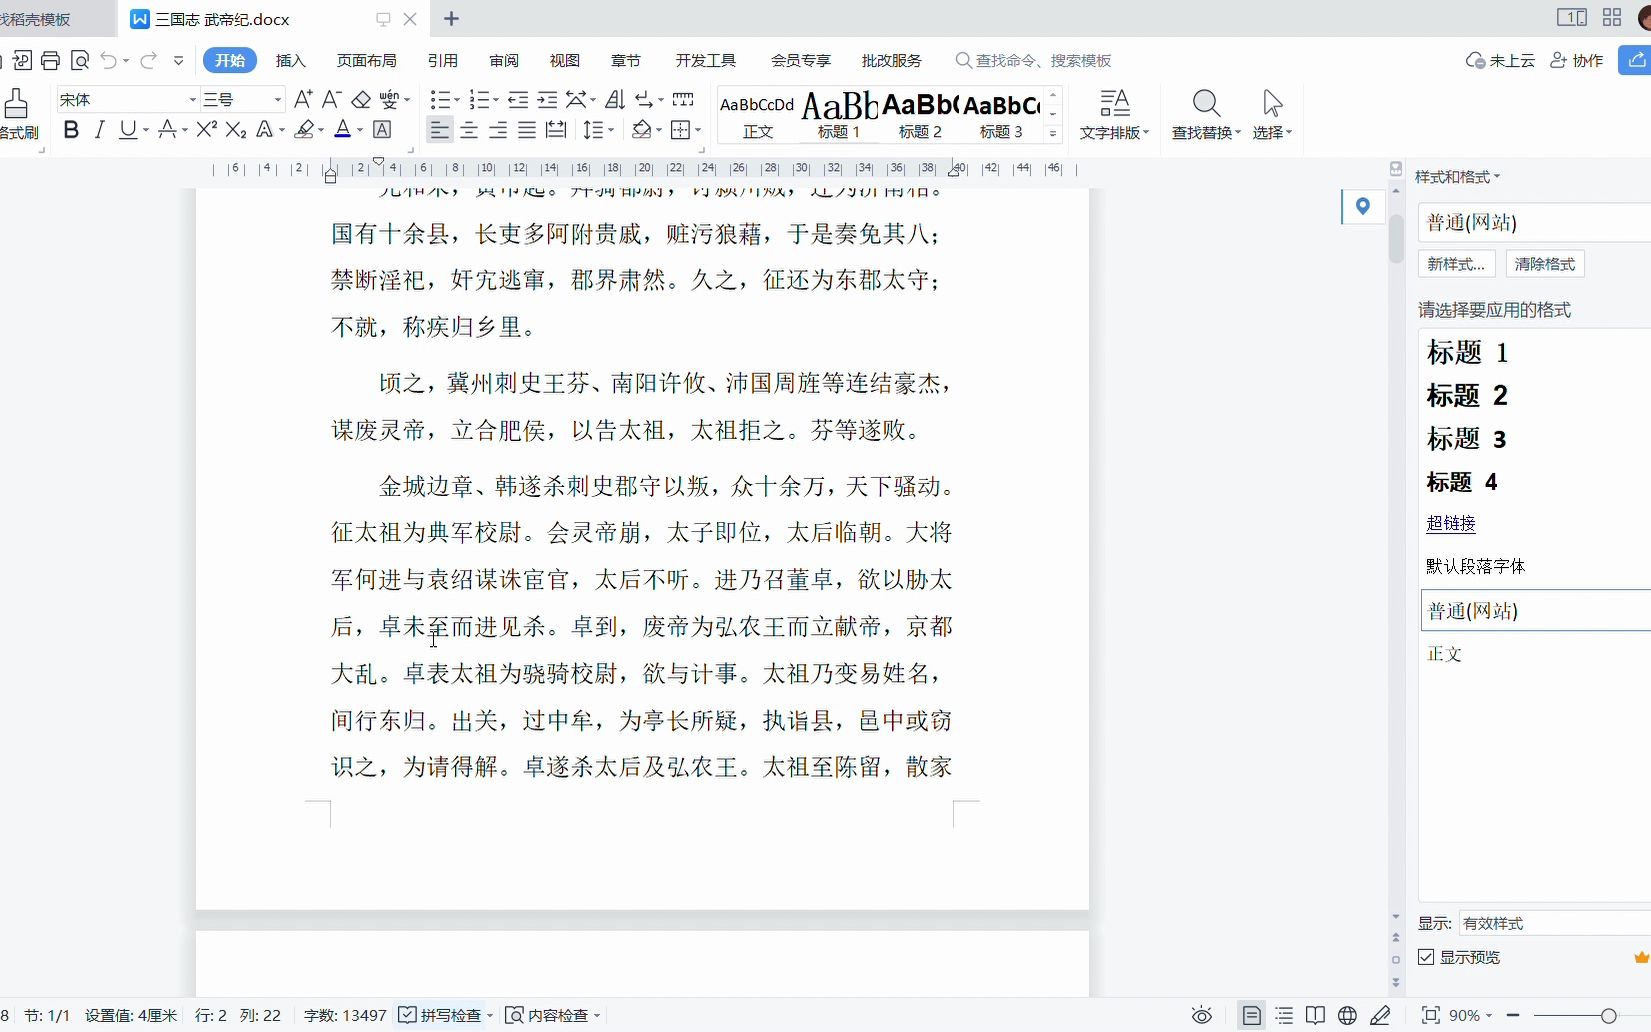This screenshot has height=1032, width=1651.
Task: Click the 清除格式 button
Action: [x=1545, y=264]
